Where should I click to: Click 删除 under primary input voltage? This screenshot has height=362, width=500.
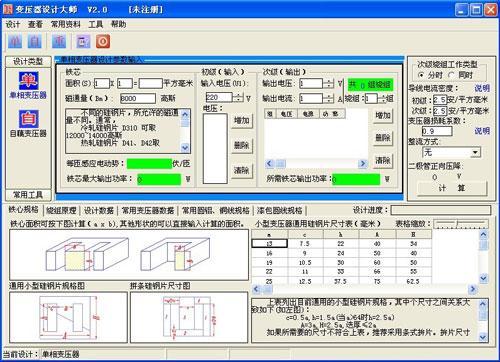tap(242, 146)
